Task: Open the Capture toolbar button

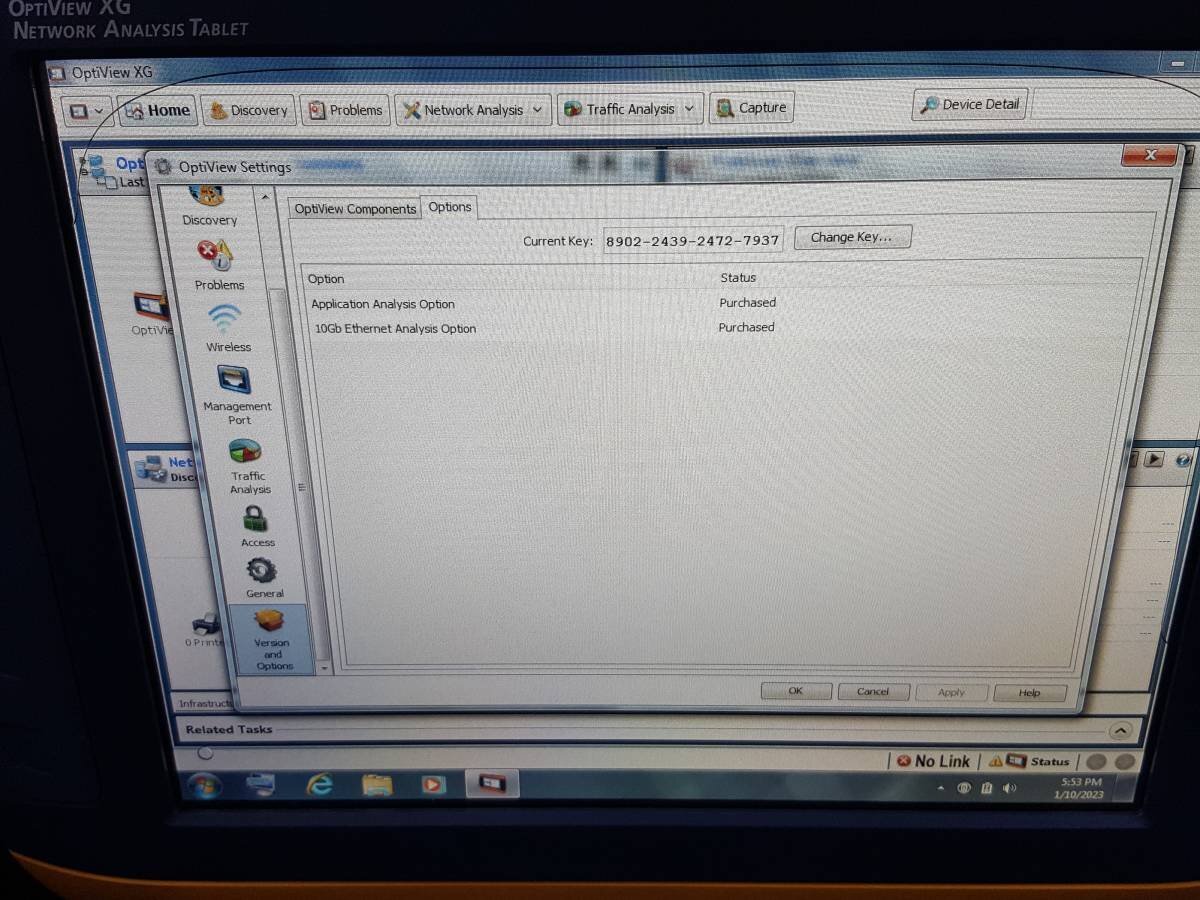Action: tap(751, 108)
